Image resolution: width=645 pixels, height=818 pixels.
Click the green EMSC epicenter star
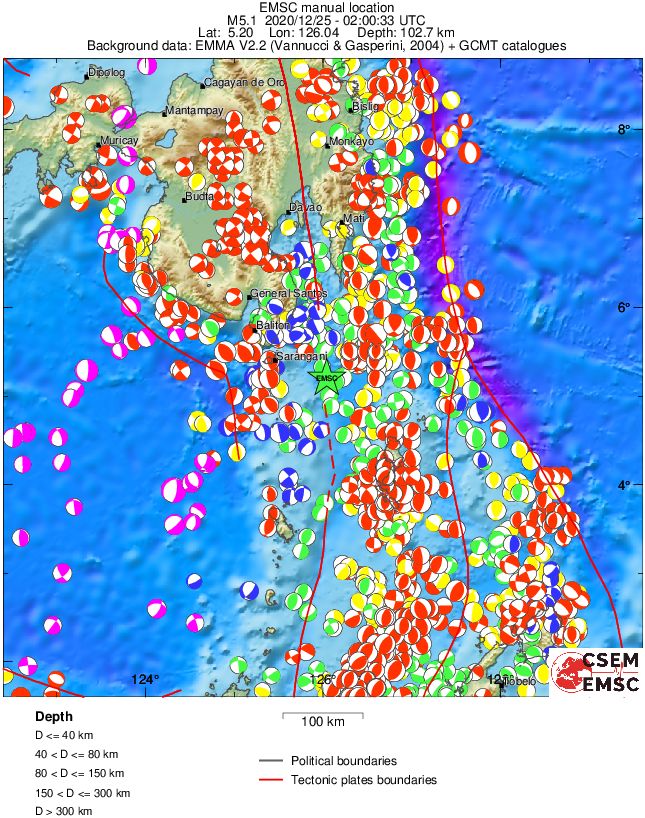327,378
